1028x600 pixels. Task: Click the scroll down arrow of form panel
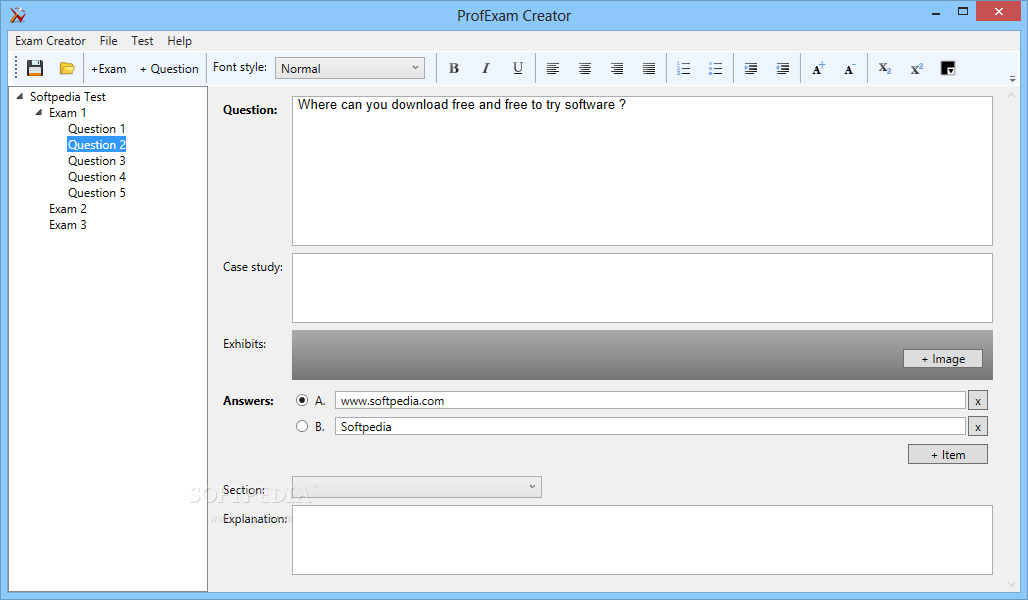click(x=1011, y=584)
